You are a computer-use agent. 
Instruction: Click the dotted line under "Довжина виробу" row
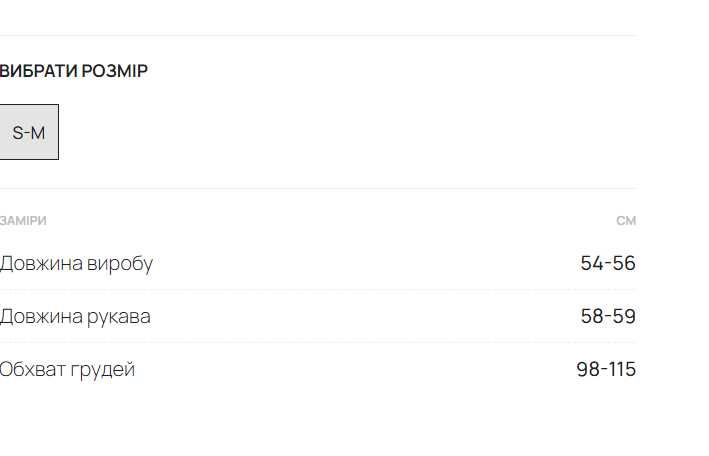pos(318,290)
